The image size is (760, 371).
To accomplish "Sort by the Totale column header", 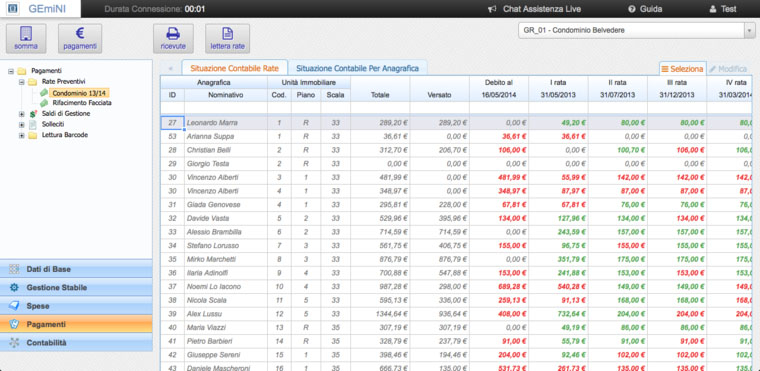I will (x=380, y=95).
